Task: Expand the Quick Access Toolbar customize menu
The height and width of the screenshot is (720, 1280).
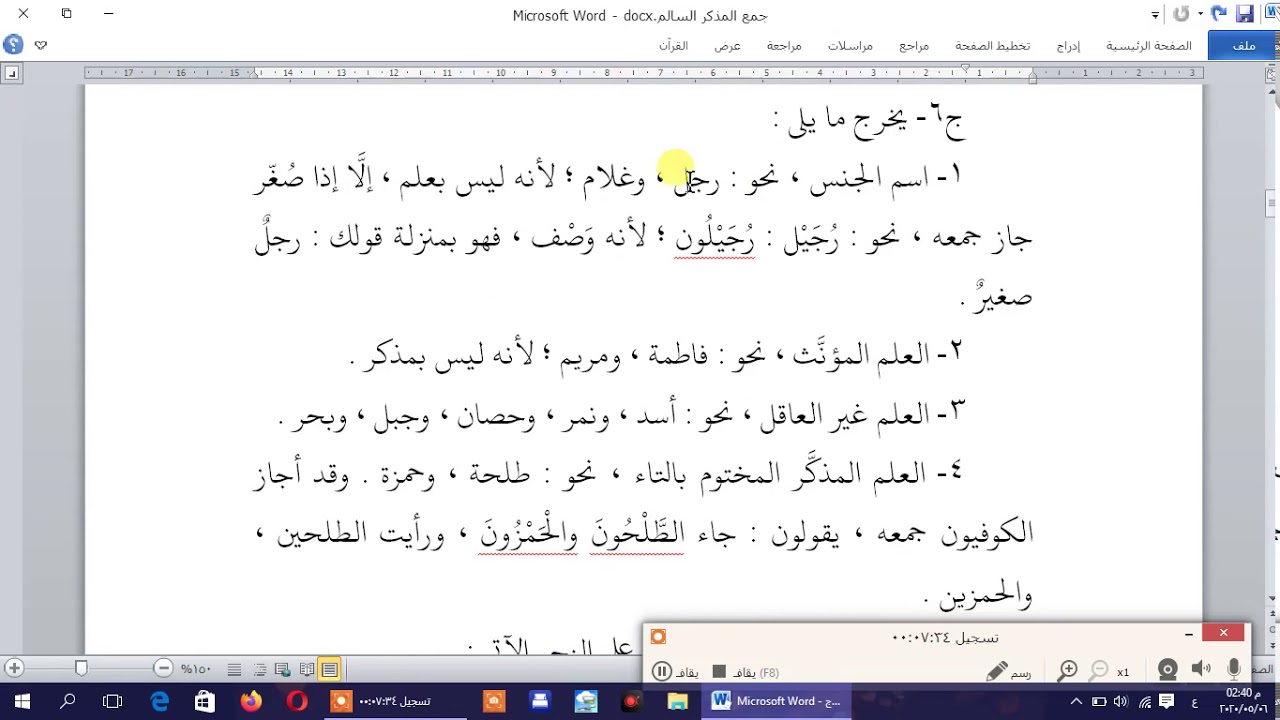Action: pyautogui.click(x=1156, y=15)
